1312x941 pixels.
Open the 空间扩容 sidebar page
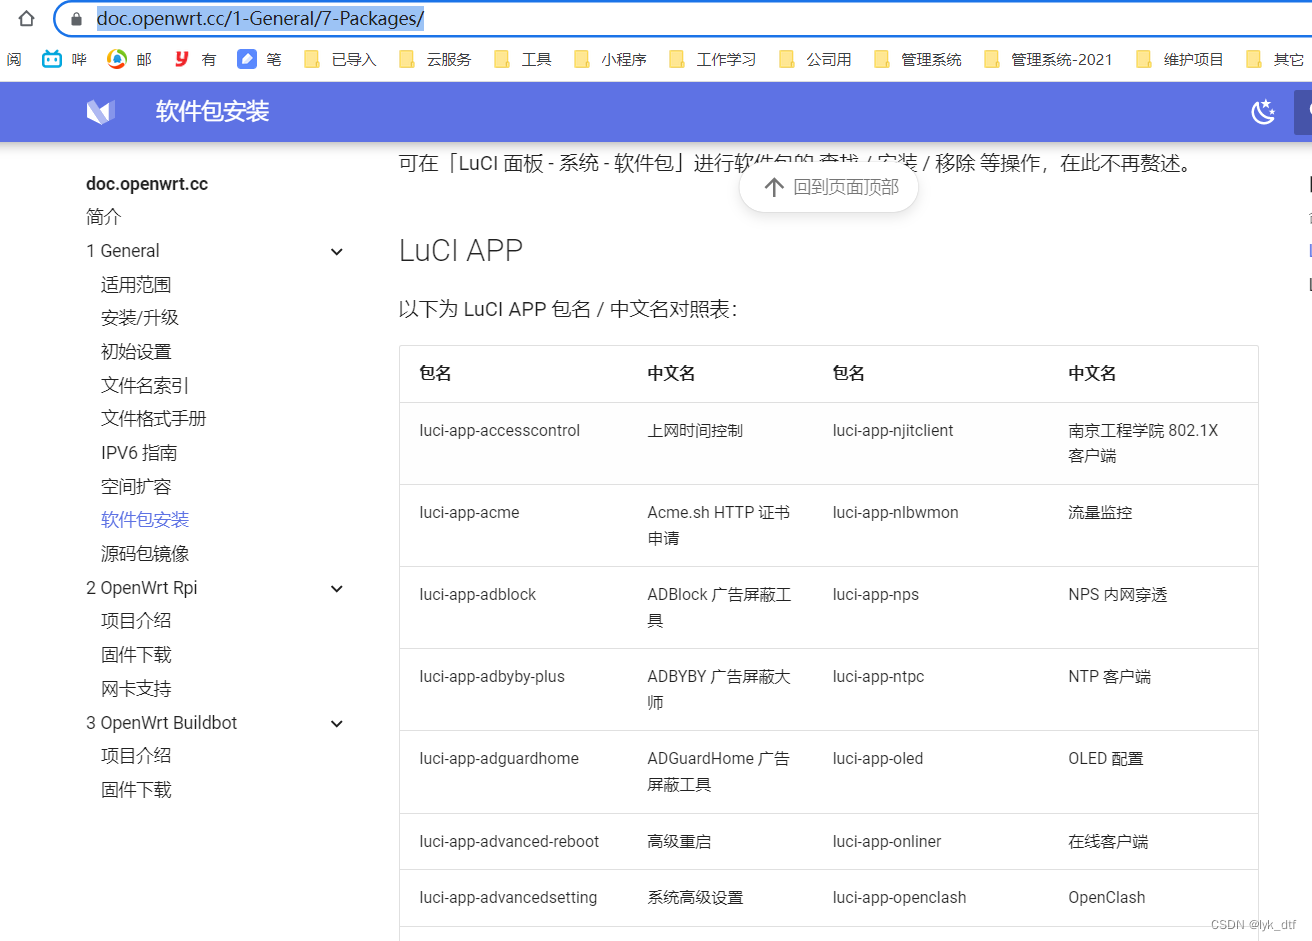click(x=136, y=487)
